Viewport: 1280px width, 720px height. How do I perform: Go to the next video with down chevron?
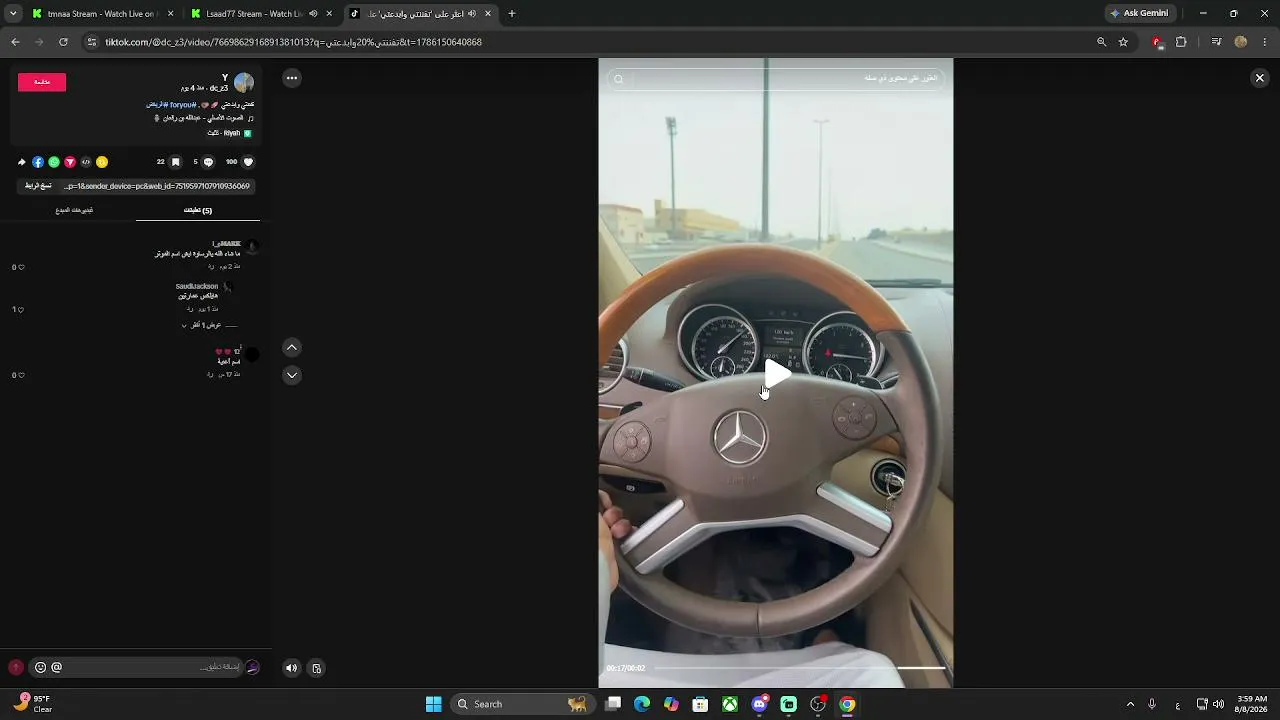click(292, 375)
